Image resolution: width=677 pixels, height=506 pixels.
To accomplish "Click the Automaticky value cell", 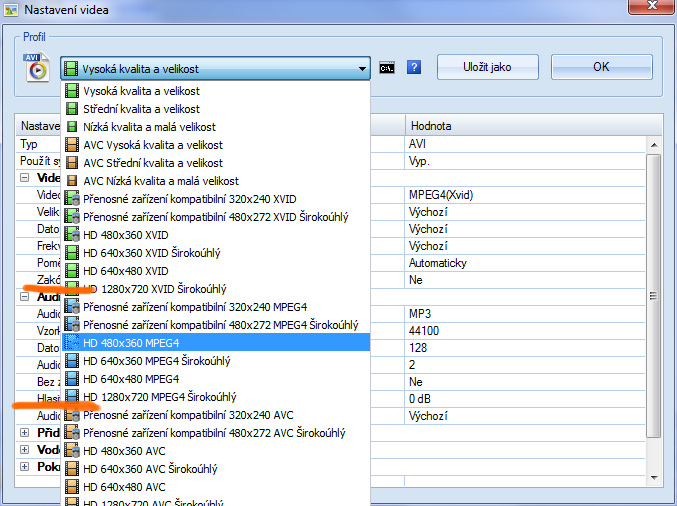I will (x=525, y=263).
